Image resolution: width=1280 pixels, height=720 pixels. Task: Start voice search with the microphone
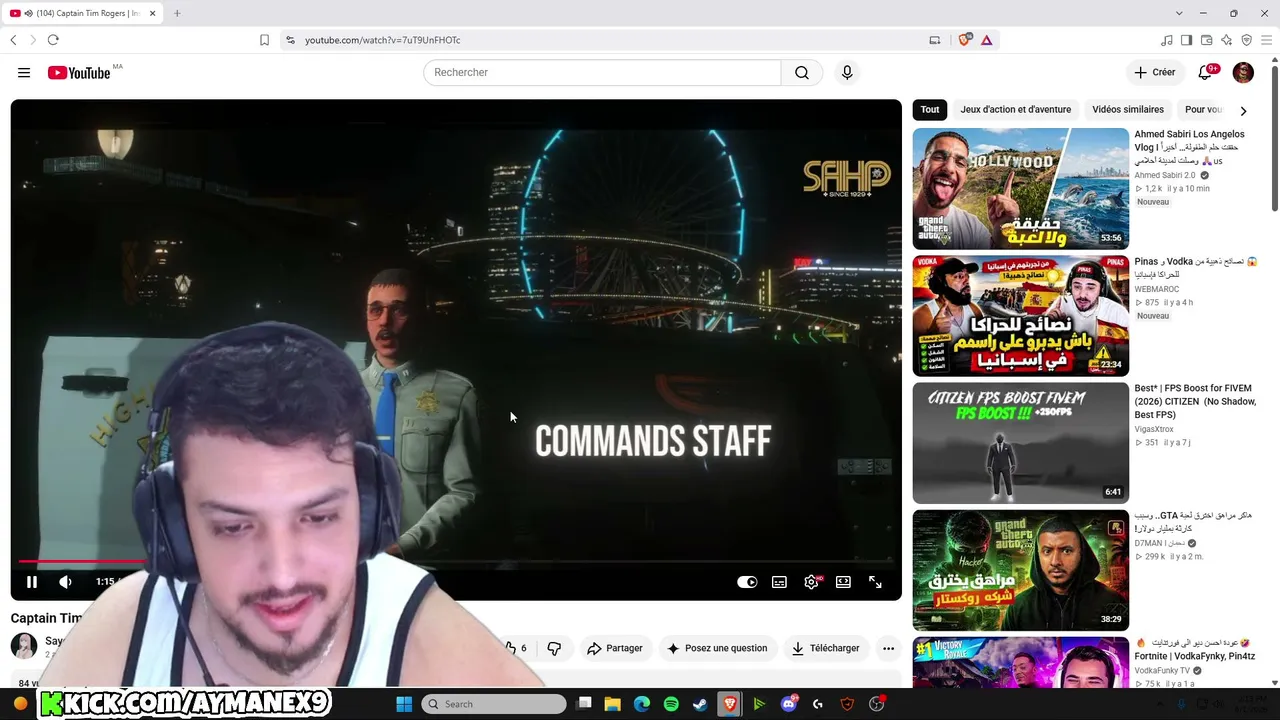click(847, 73)
